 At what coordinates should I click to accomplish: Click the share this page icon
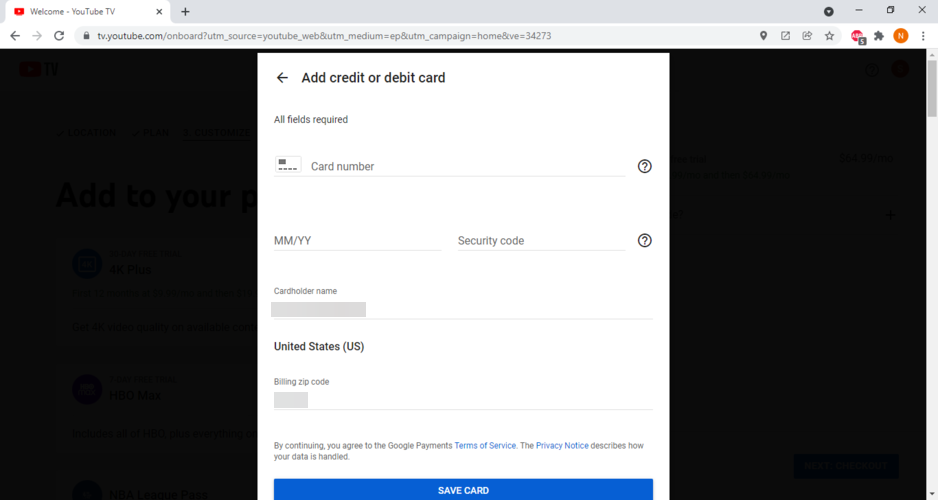click(807, 36)
